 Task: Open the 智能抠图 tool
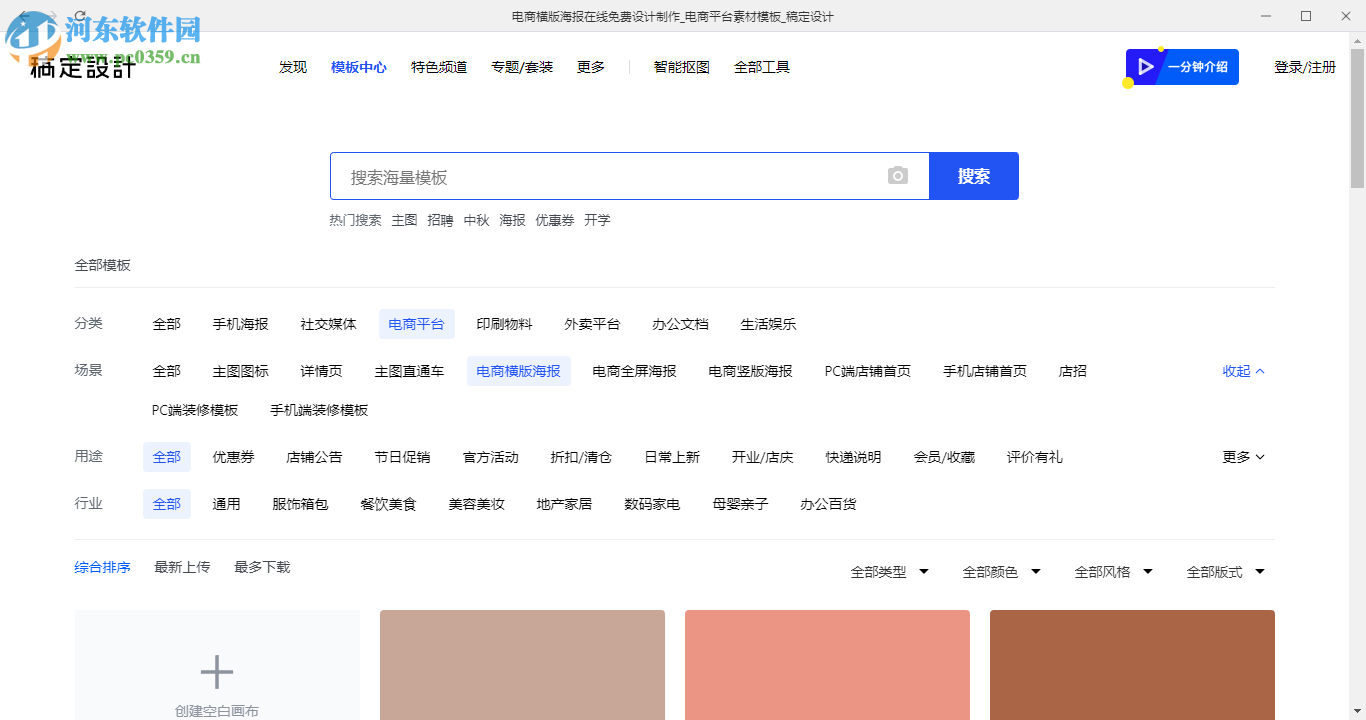(680, 67)
